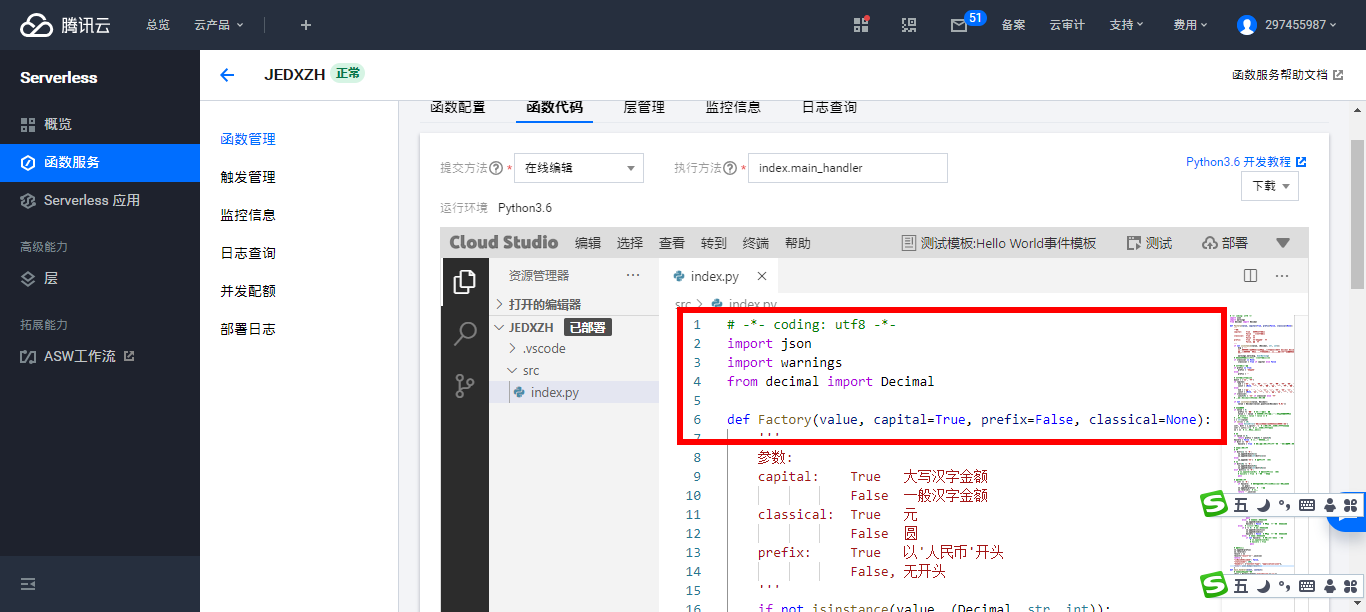Open the 选择 menu
1366x612 pixels.
(630, 243)
